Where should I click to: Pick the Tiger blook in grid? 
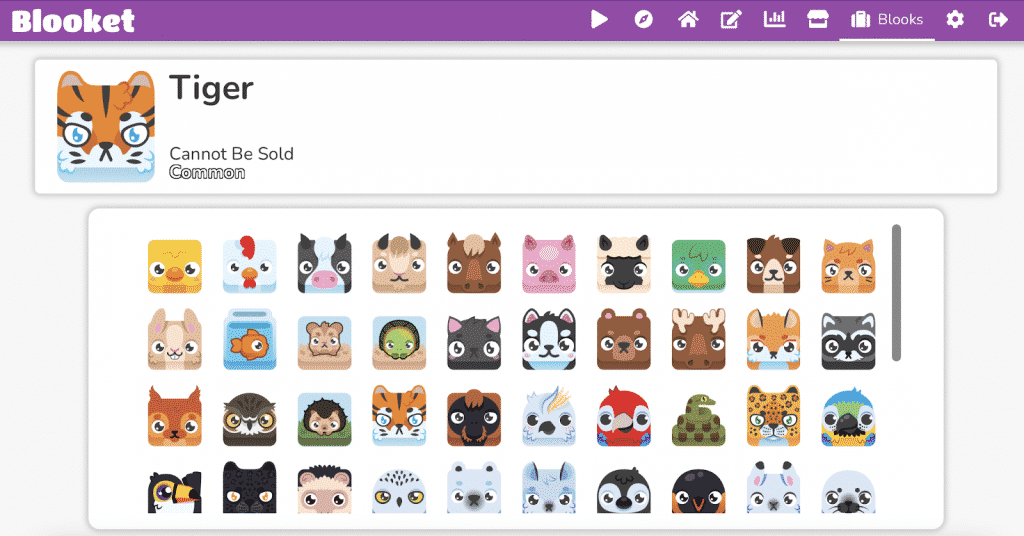pos(399,416)
